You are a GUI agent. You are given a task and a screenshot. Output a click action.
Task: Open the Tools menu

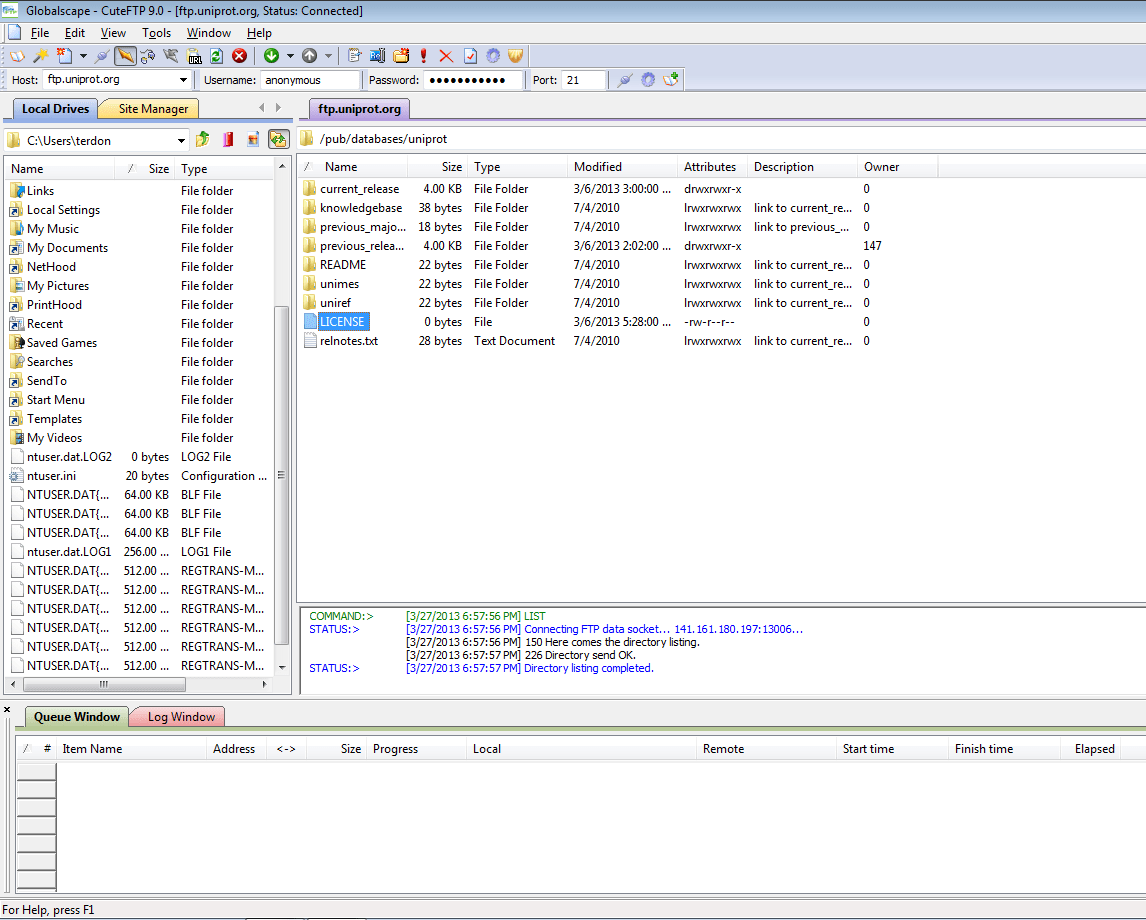(x=156, y=33)
